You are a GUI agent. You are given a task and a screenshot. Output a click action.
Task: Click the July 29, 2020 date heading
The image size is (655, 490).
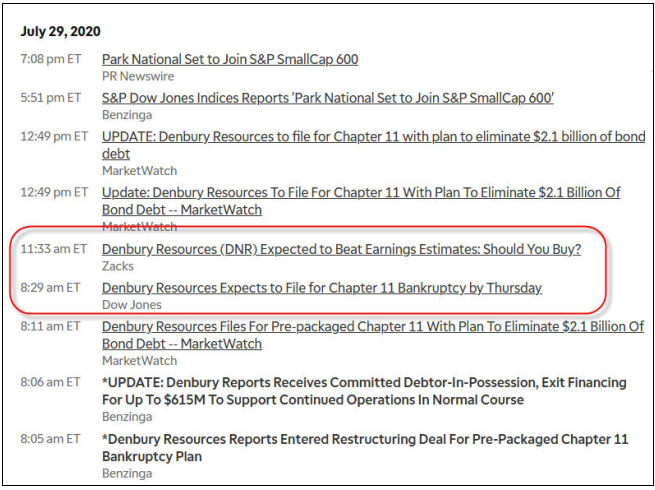[61, 31]
